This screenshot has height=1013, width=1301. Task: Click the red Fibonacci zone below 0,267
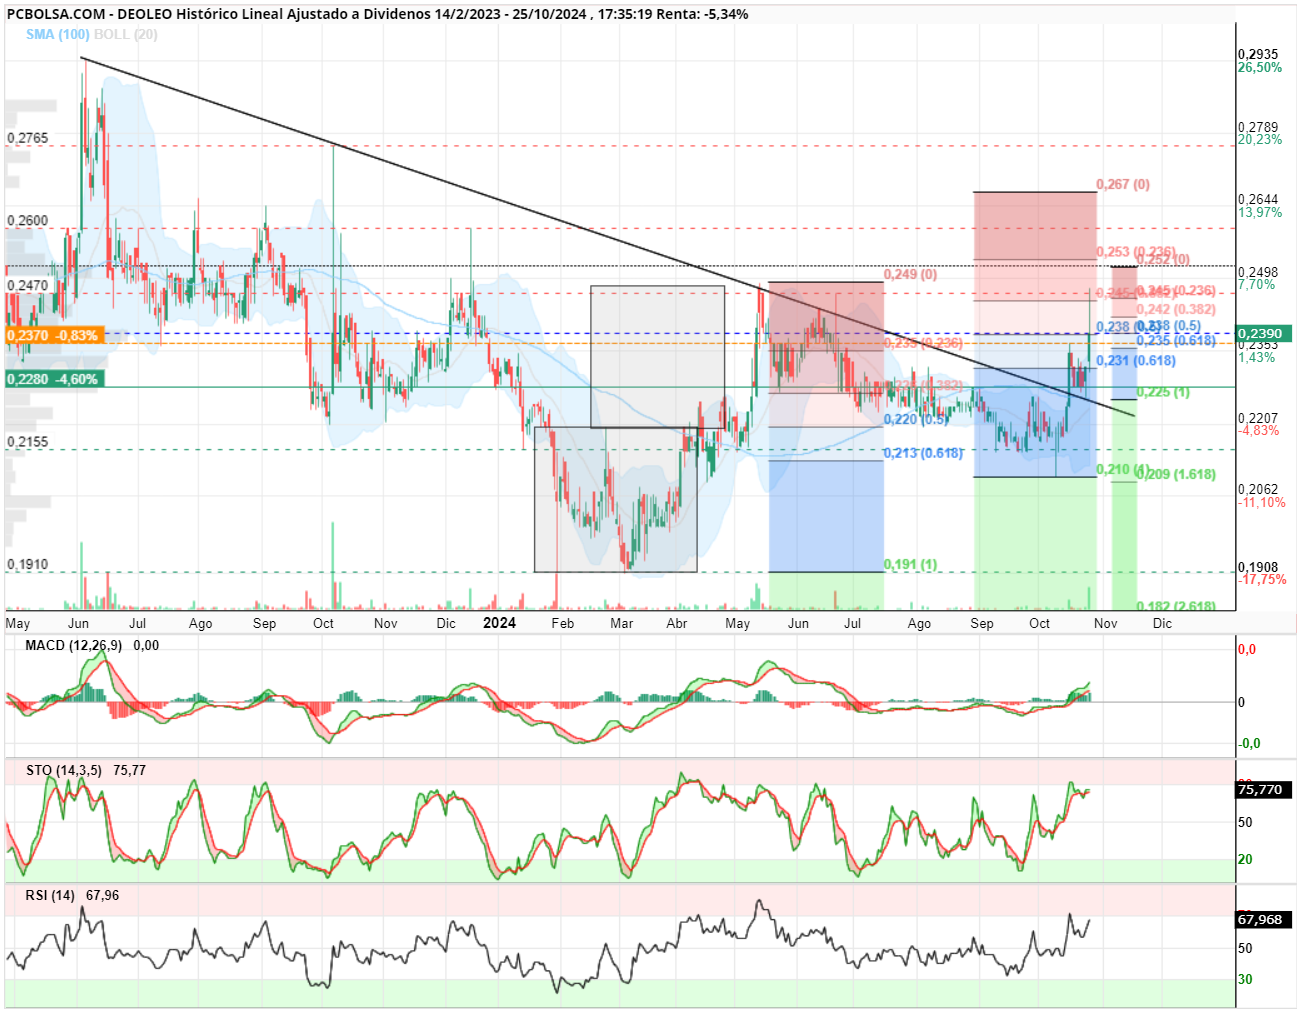[x=1035, y=226]
